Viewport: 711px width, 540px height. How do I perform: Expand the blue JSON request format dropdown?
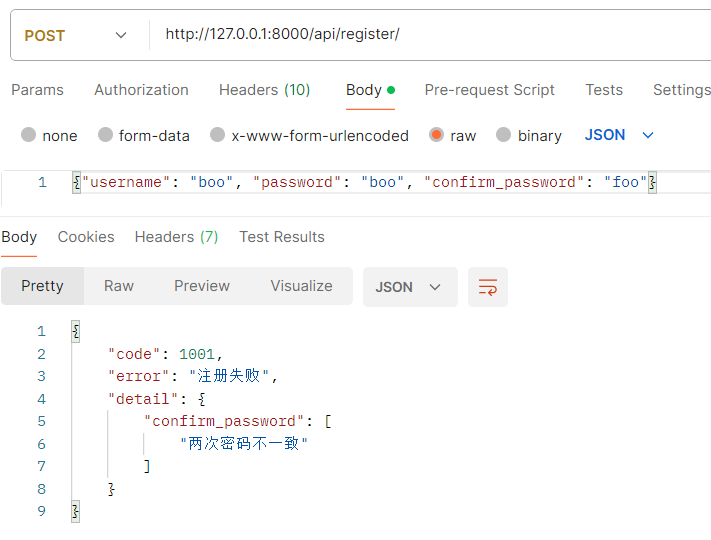tap(619, 135)
